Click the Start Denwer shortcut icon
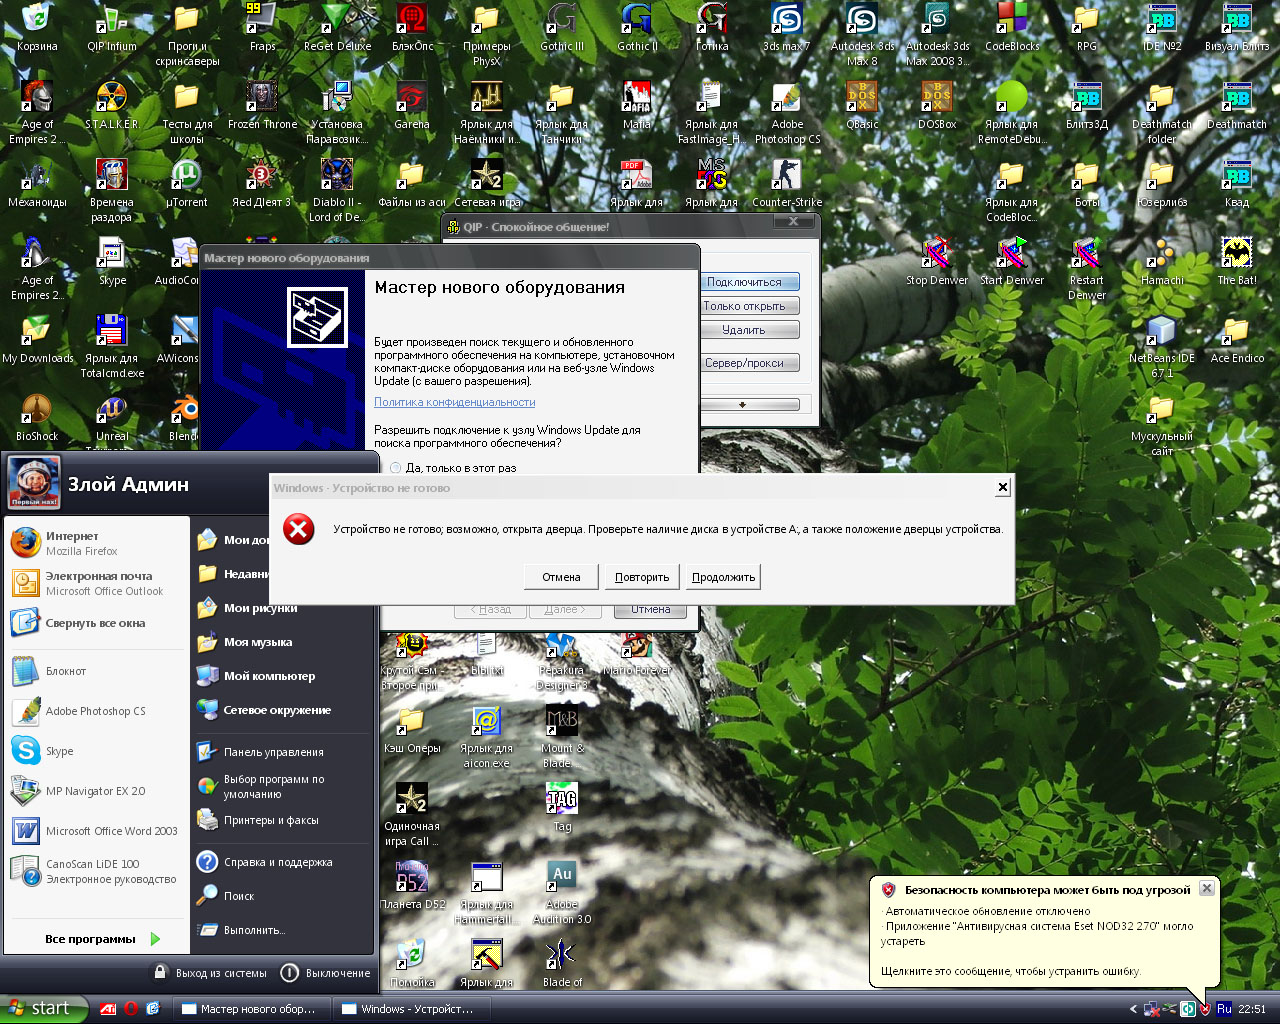This screenshot has width=1280, height=1024. pos(1012,256)
